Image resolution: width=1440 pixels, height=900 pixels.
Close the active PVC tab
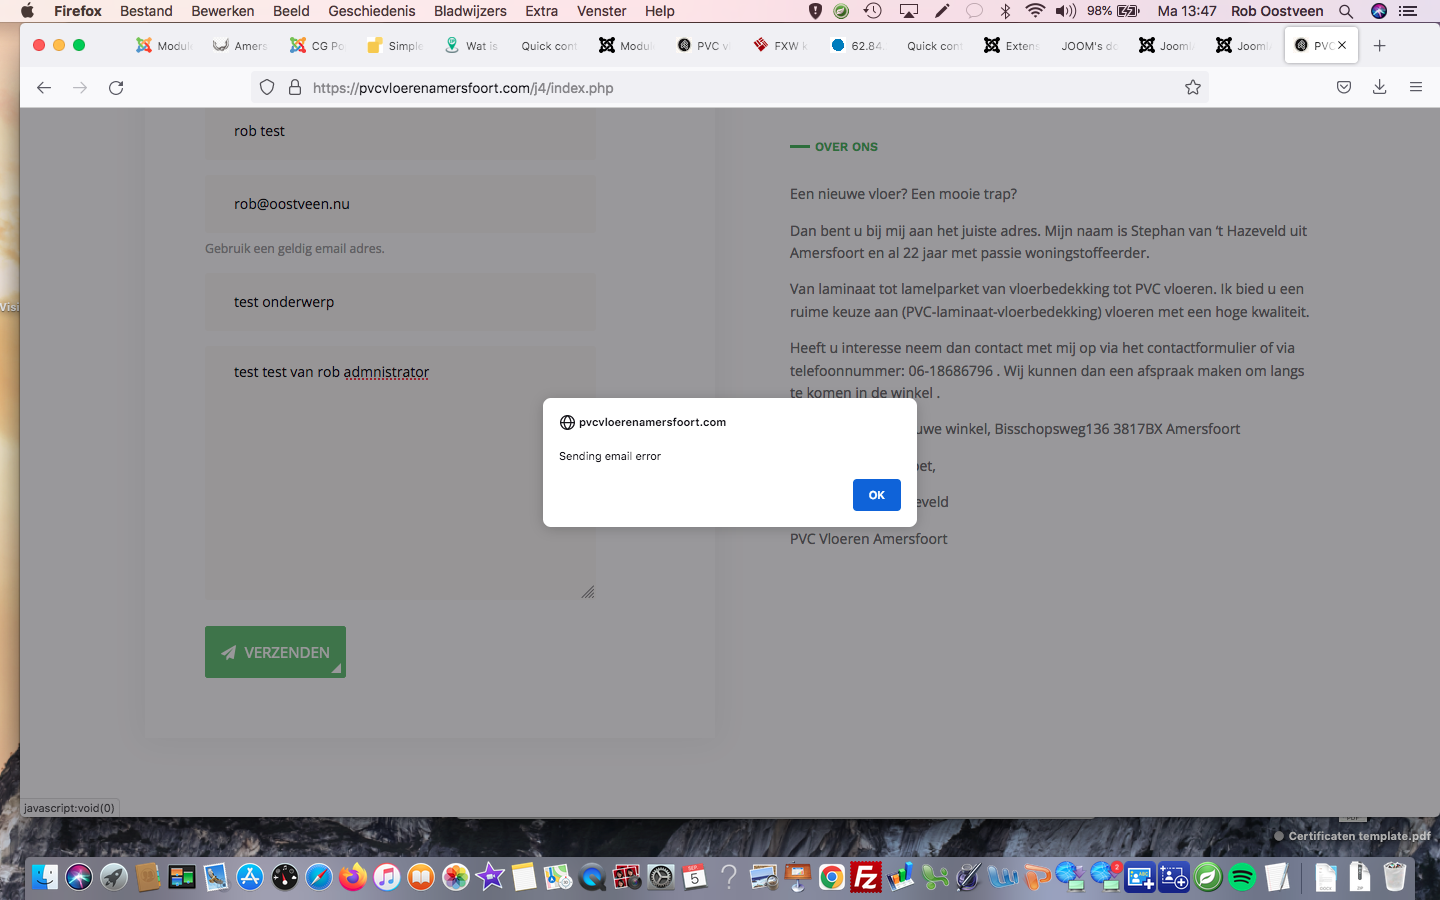tap(1342, 45)
